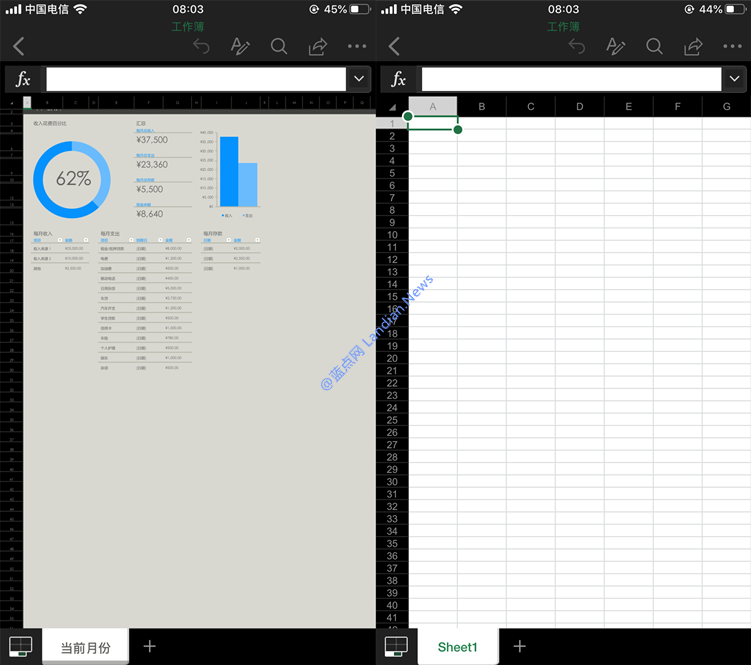Tap the fx function icon in right workbook

click(398, 79)
